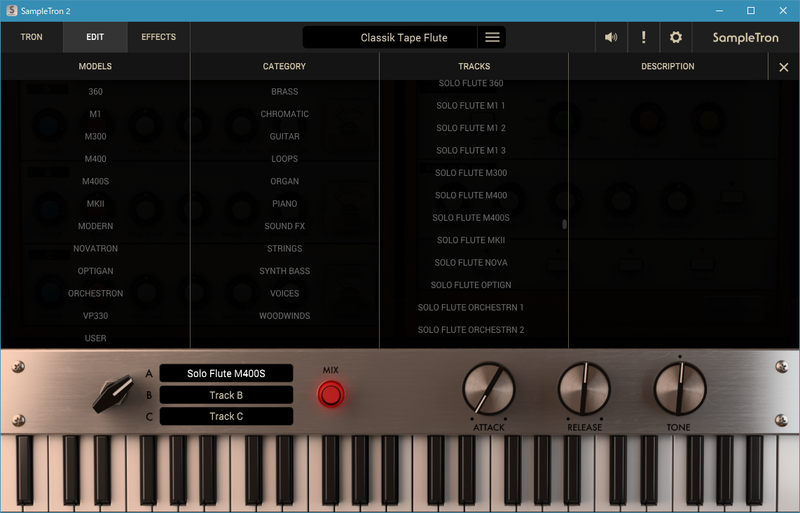Select the USER model
Image resolution: width=800 pixels, height=513 pixels.
click(x=95, y=338)
